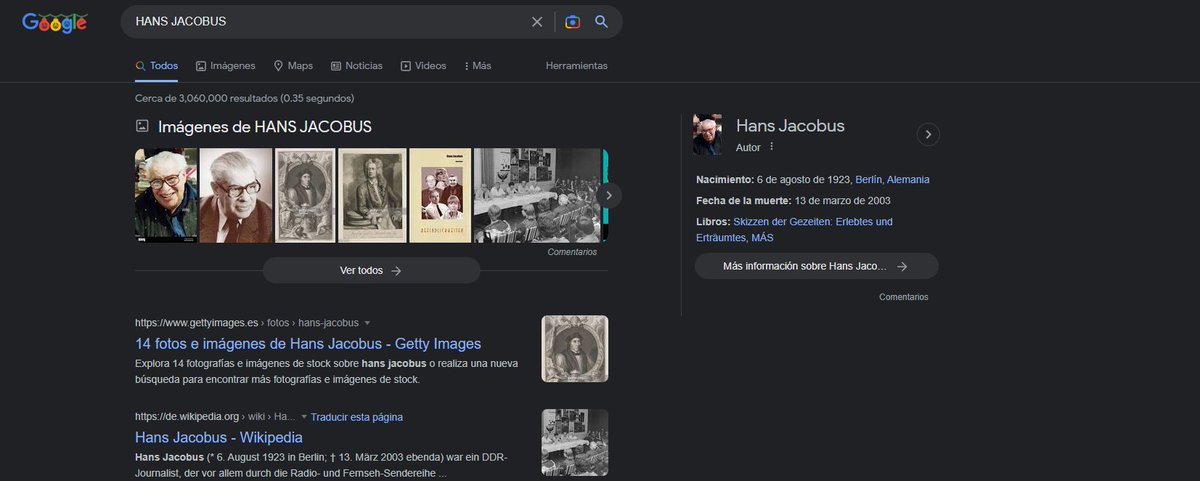Viewport: 1200px width, 481px height.
Task: Open Herramientas search tools
Action: point(577,66)
